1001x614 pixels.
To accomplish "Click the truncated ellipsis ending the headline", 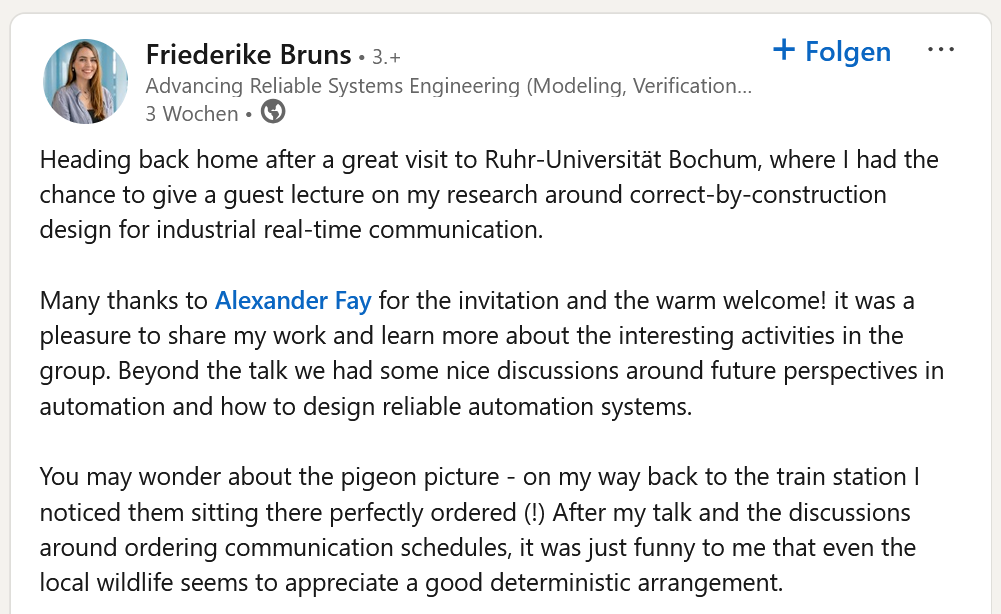I will [744, 86].
